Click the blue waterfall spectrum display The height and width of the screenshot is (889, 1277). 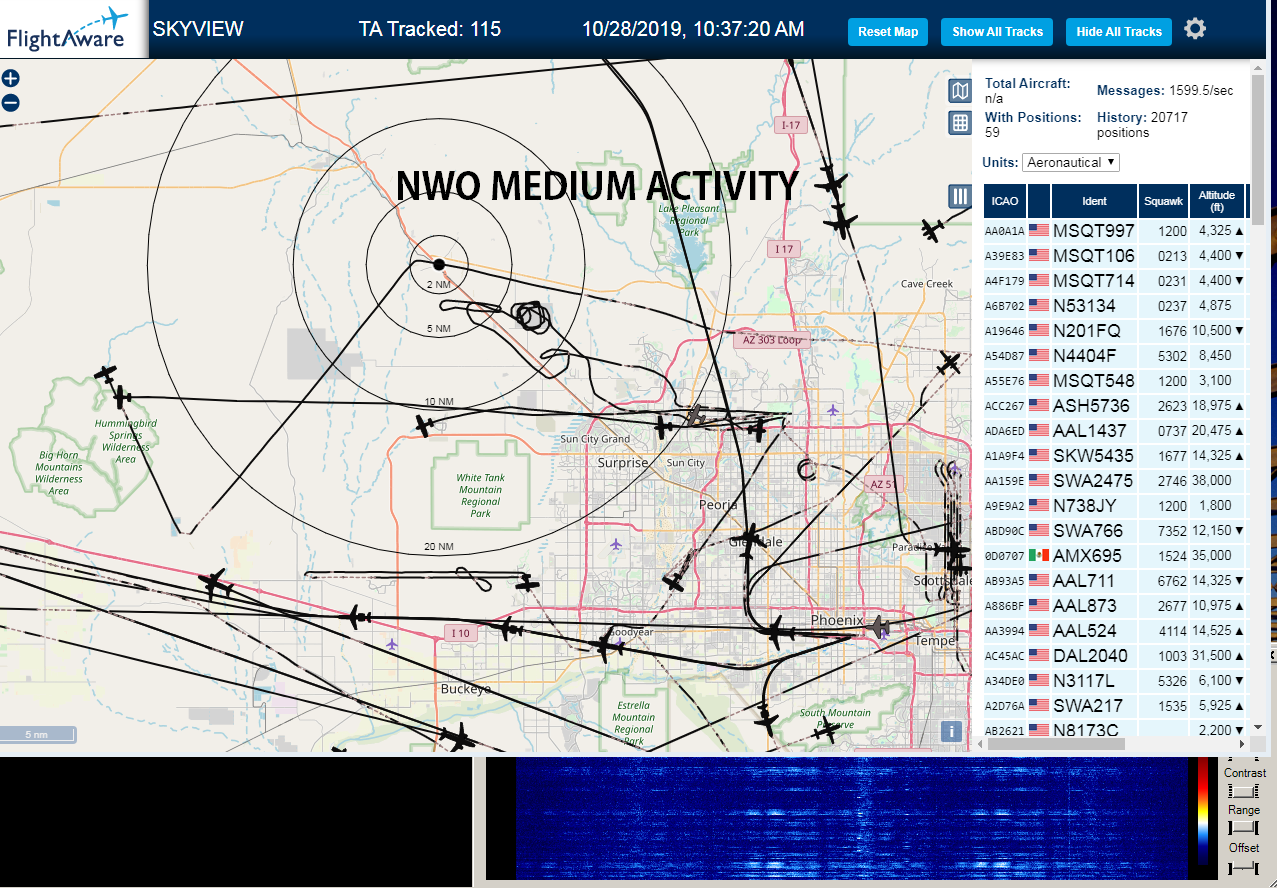coord(850,818)
